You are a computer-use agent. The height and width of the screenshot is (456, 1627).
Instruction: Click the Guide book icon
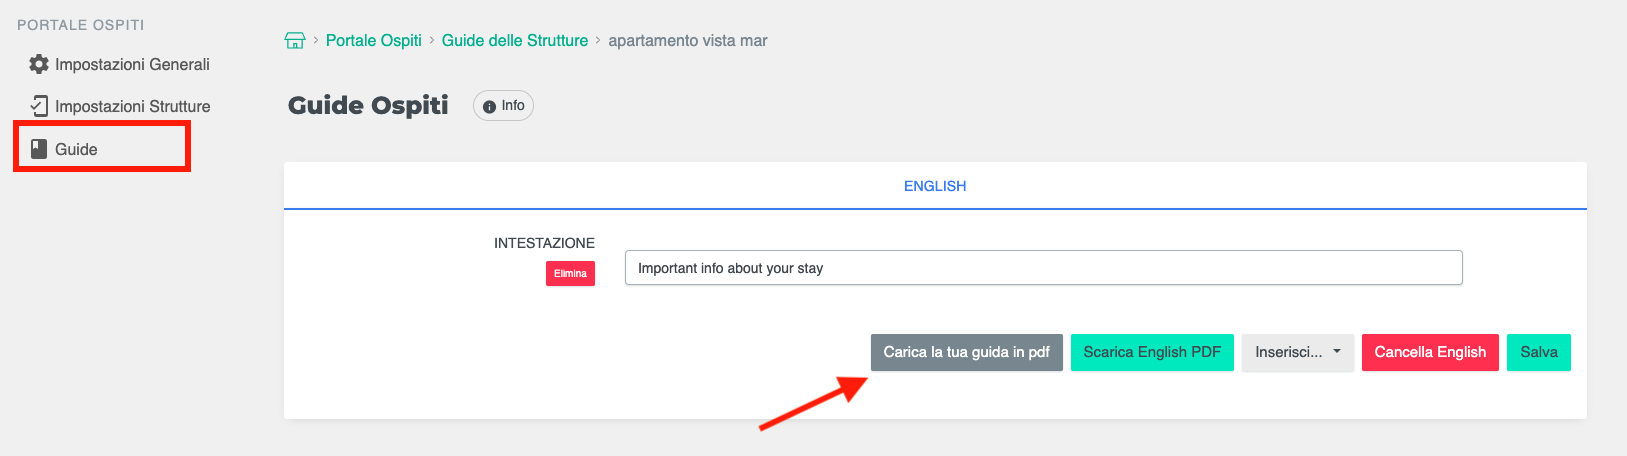pyautogui.click(x=39, y=149)
